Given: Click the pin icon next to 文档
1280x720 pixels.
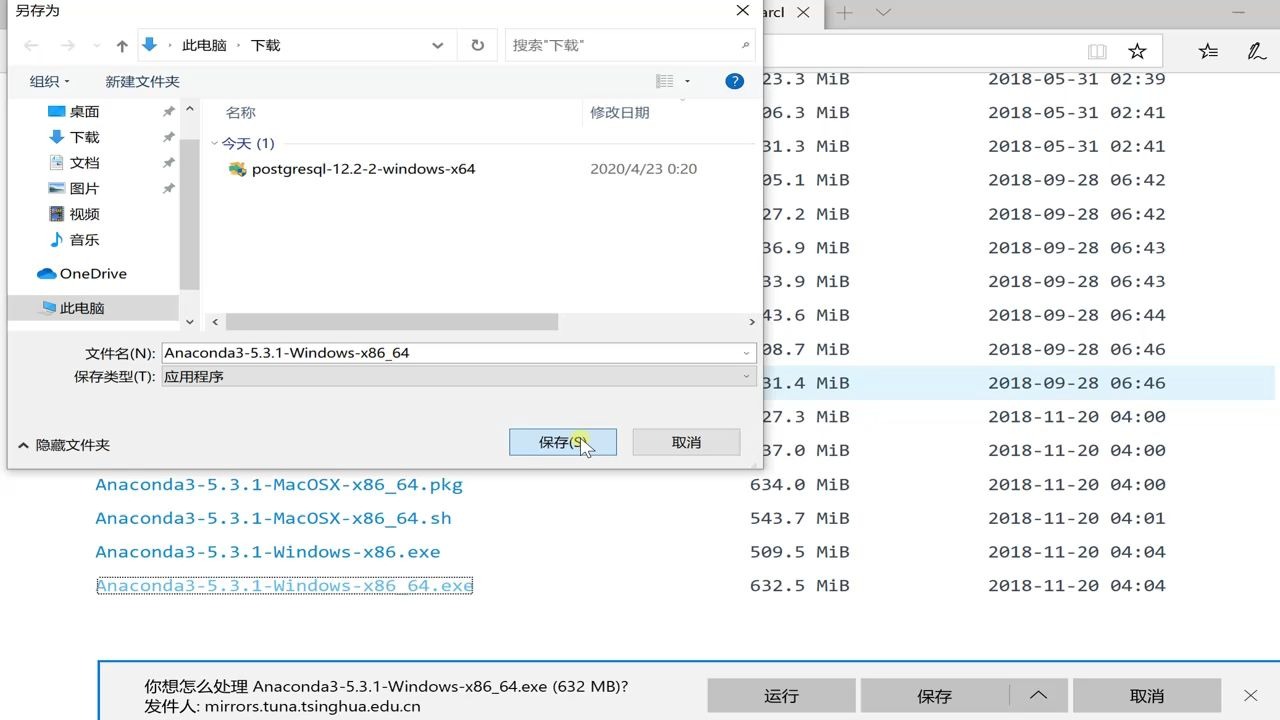Looking at the screenshot, I should [x=169, y=163].
